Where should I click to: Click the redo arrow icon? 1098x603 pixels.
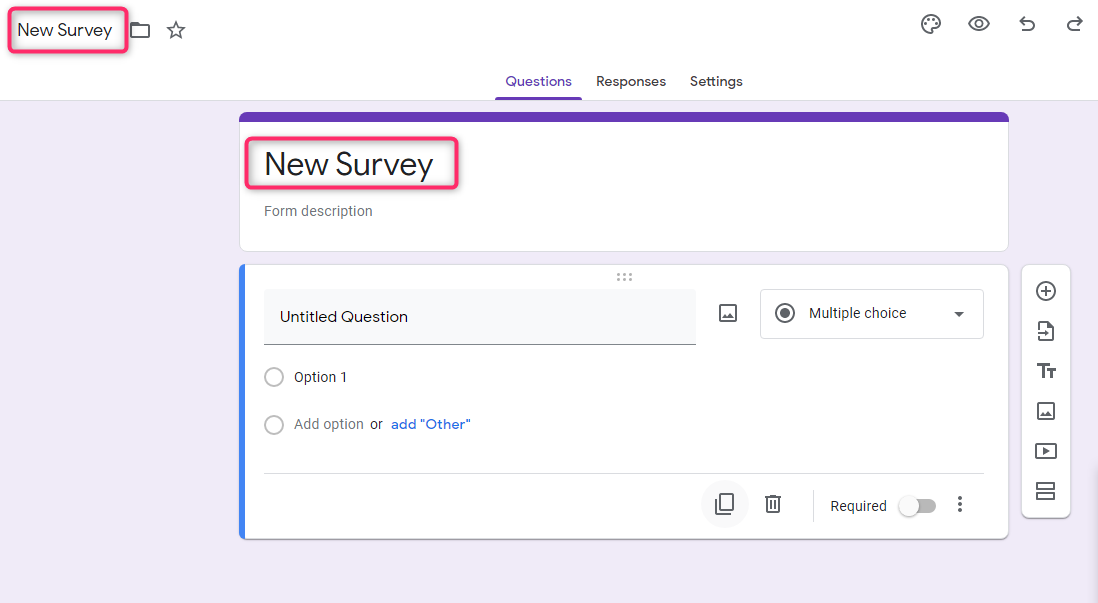point(1074,25)
